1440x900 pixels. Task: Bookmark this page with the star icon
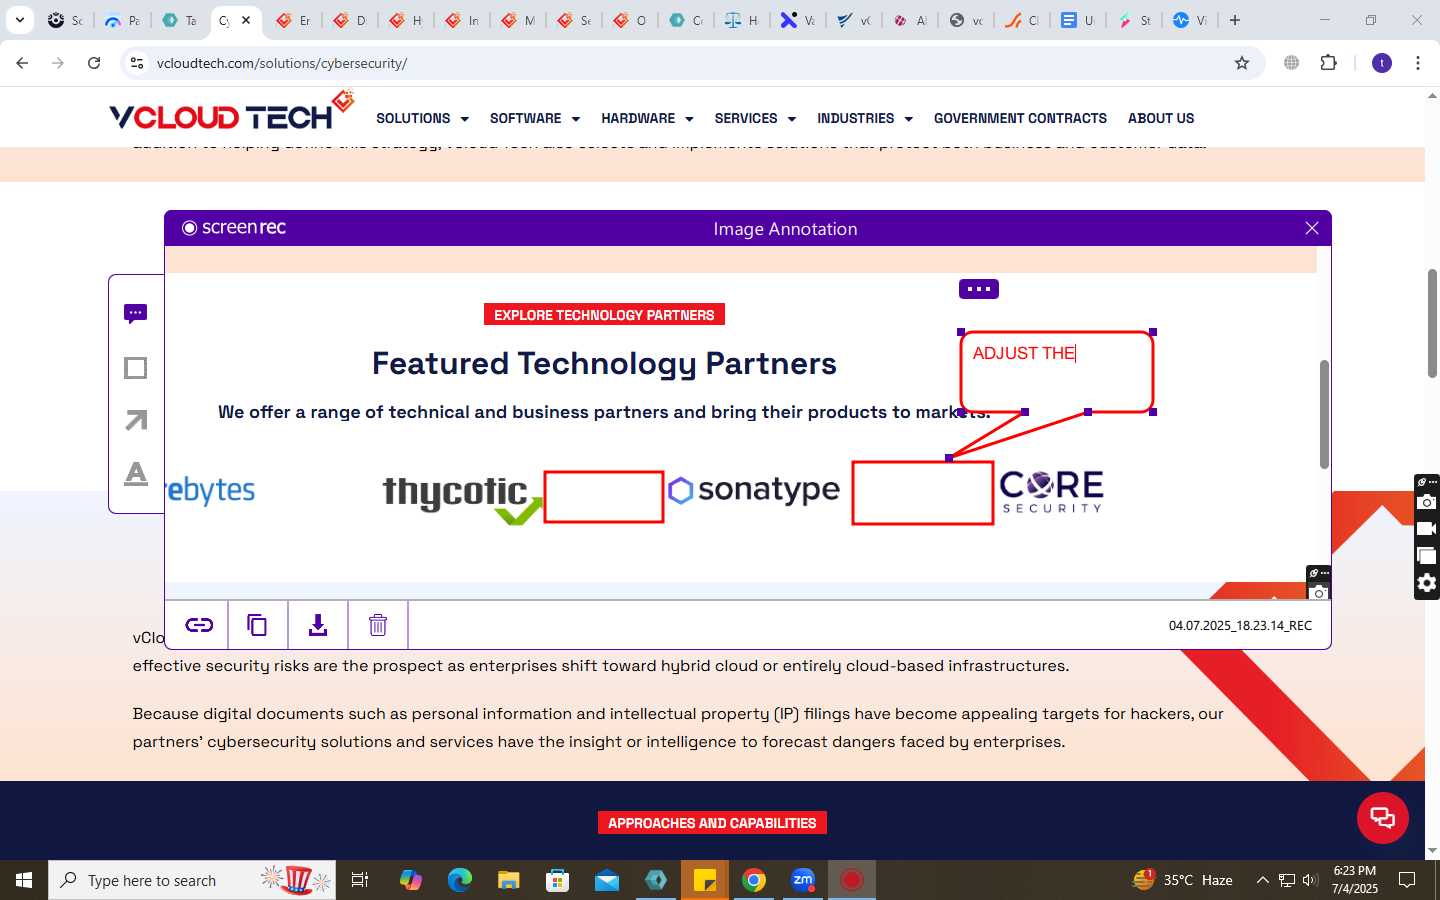[x=1242, y=63]
